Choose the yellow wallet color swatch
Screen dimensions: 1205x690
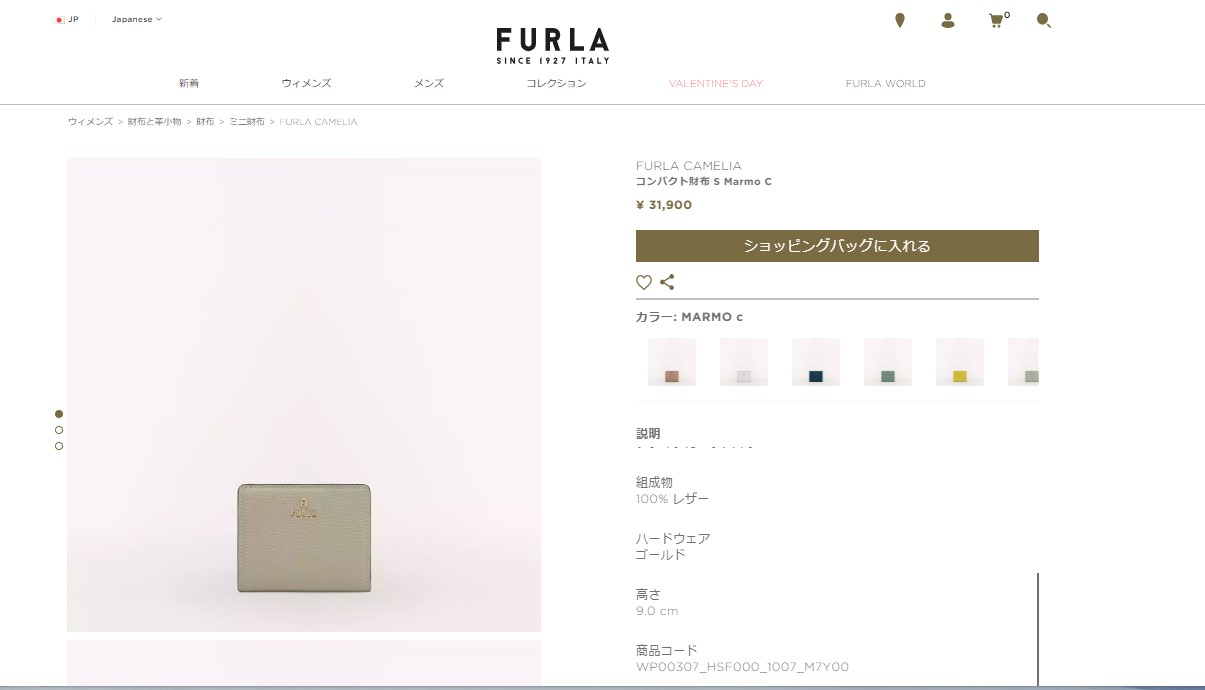tap(960, 362)
